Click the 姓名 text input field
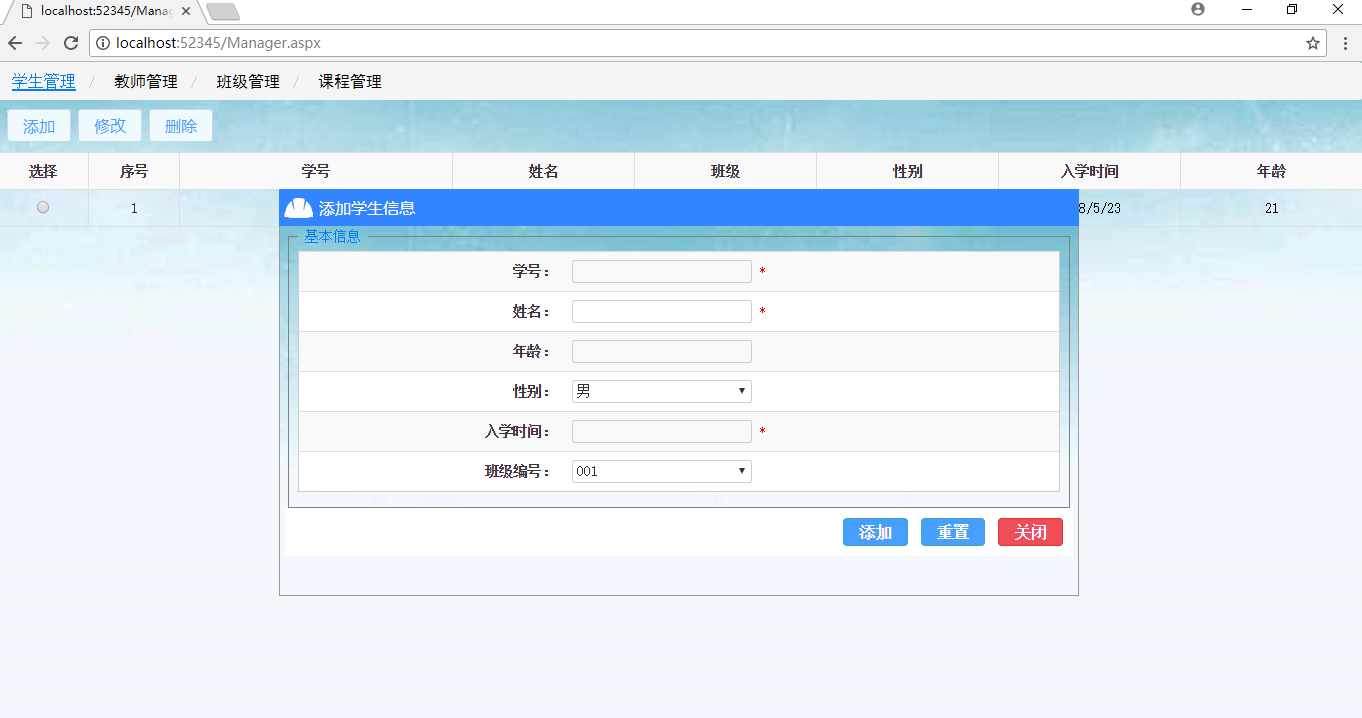Viewport: 1362px width, 718px height. [661, 311]
